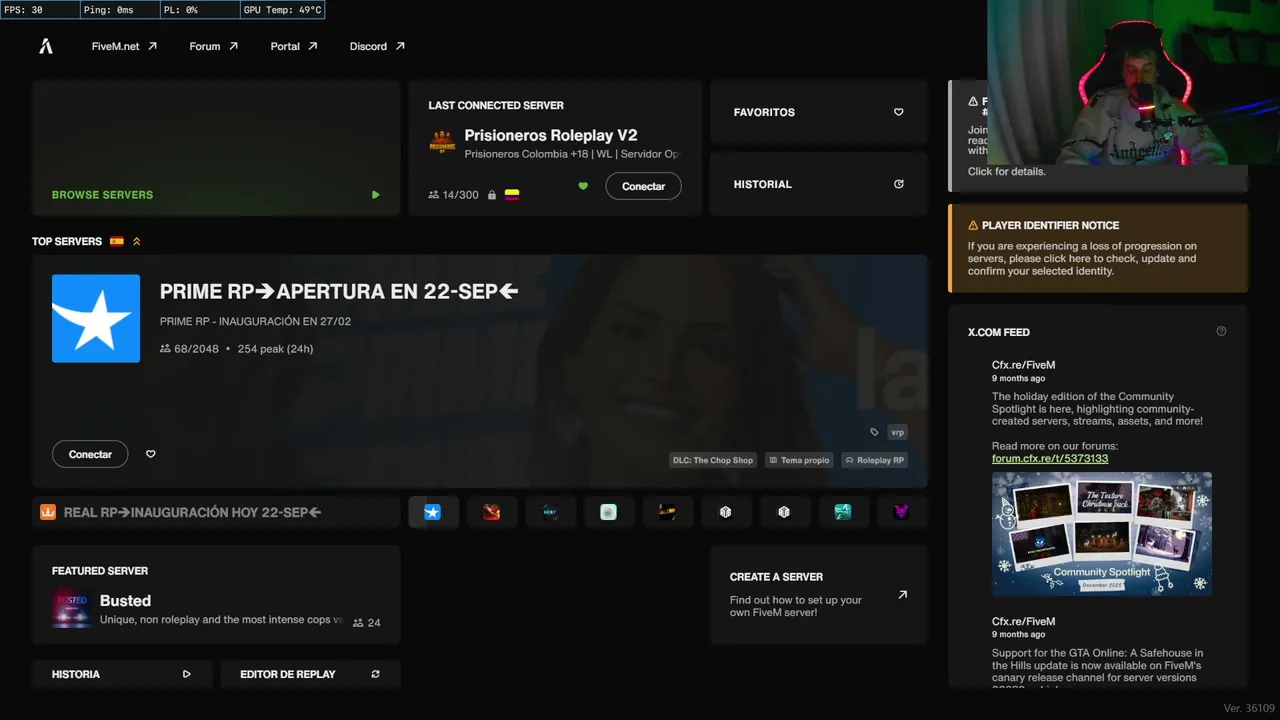Select the first white cube server icon

click(726, 512)
